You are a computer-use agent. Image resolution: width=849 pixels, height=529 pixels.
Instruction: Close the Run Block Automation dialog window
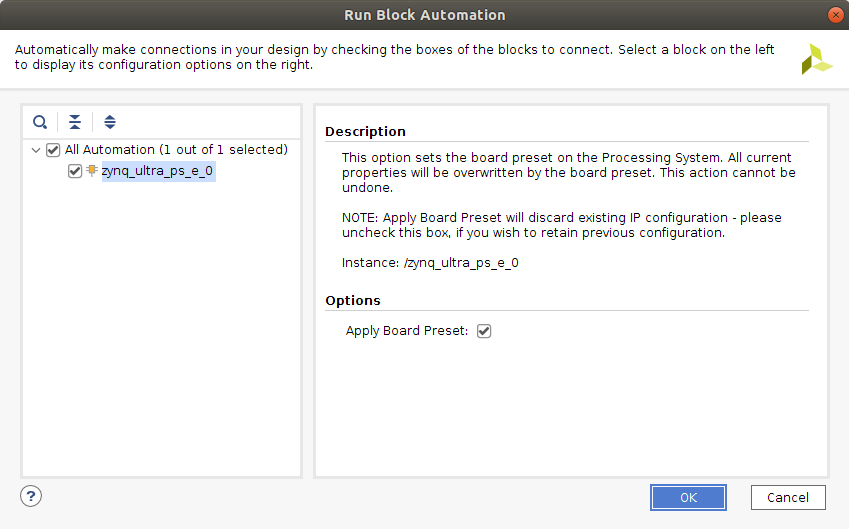click(x=835, y=15)
